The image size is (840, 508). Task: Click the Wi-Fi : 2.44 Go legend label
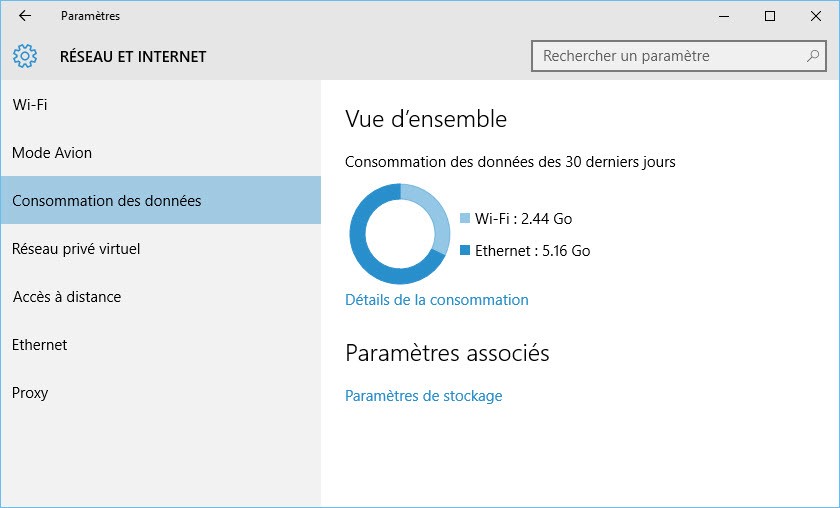[523, 219]
